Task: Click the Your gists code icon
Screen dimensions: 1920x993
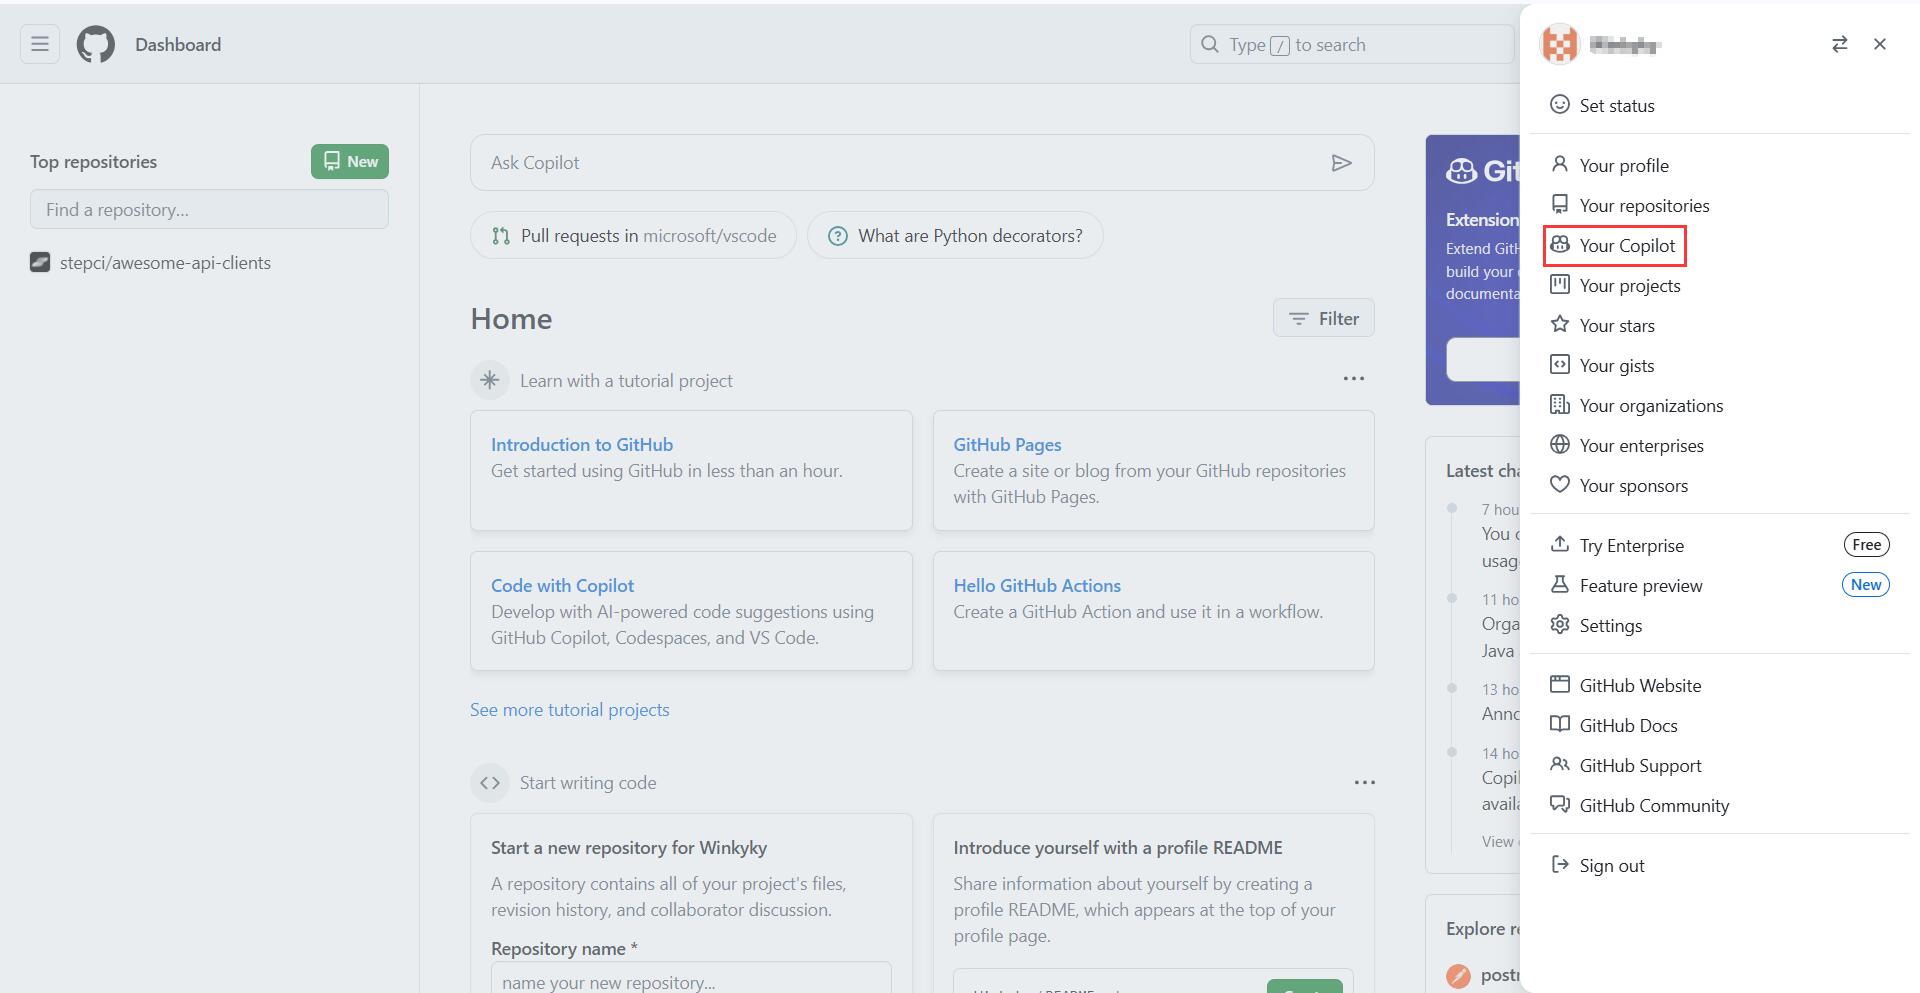Action: (x=1560, y=364)
